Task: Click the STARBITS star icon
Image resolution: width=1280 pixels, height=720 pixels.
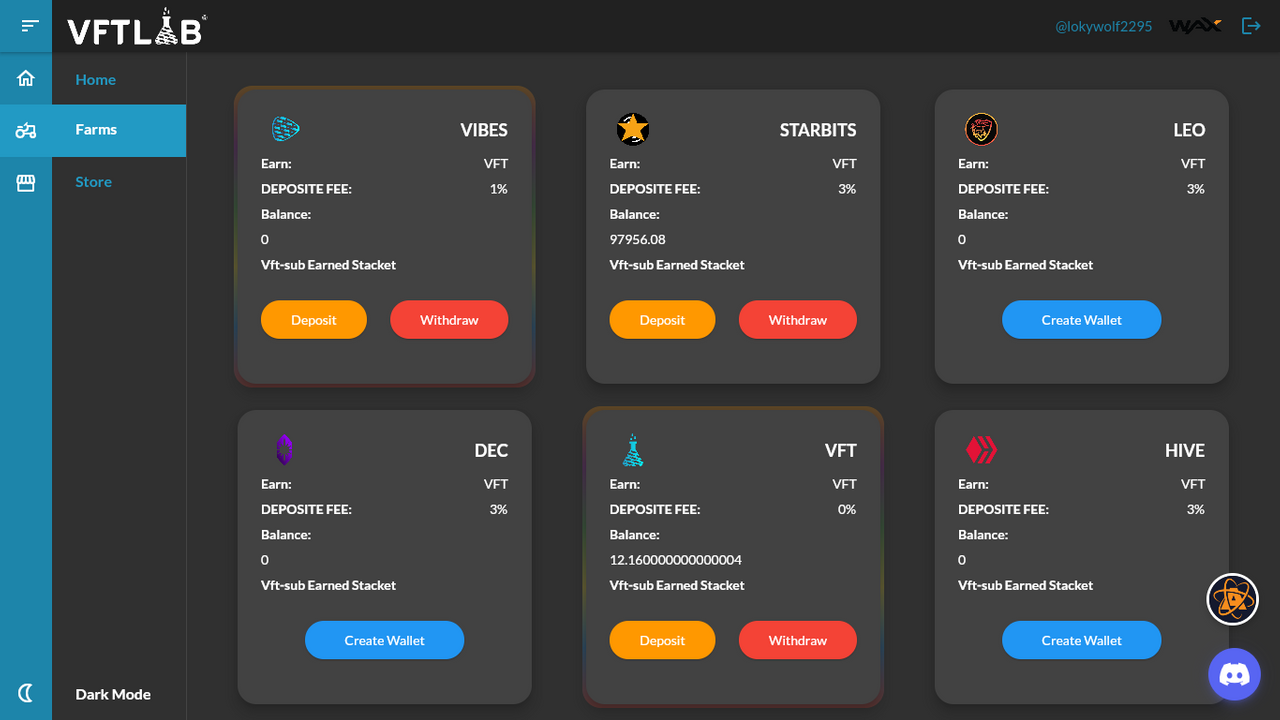Action: click(633, 129)
